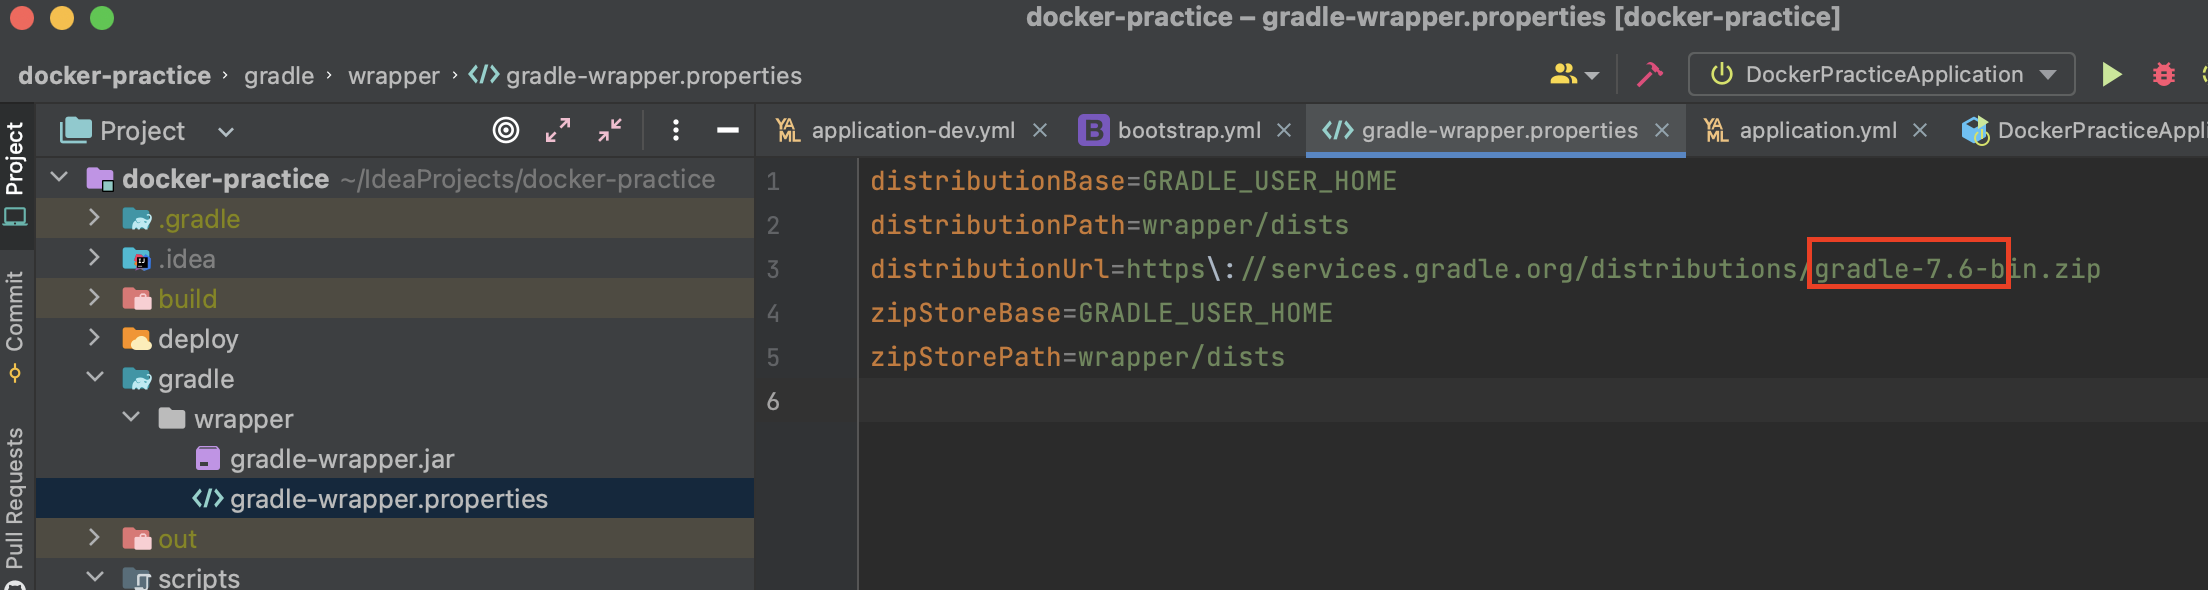This screenshot has height=590, width=2208.
Task: Click the distributionPath=wrapper/dists line
Action: coord(1109,225)
